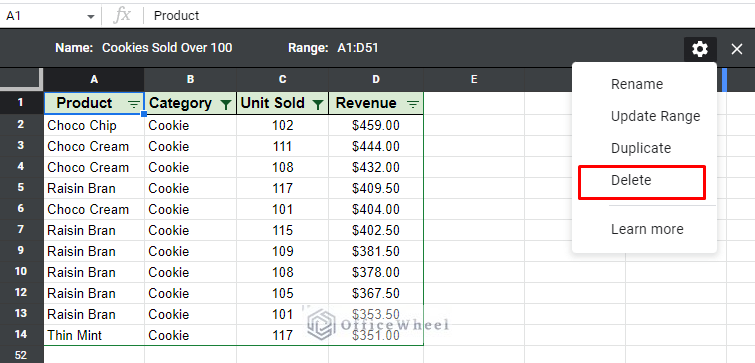
Task: Select column C header
Action: click(282, 79)
